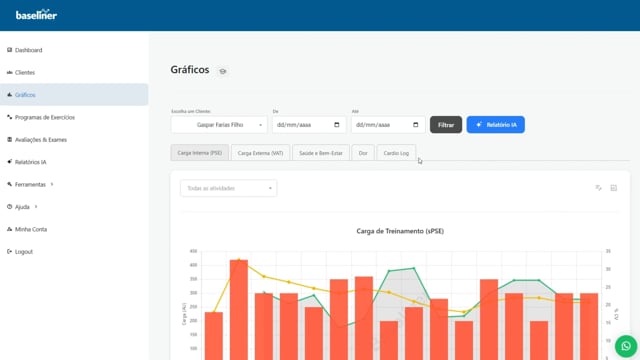Click the Logout icon in the sidebar

pyautogui.click(x=9, y=251)
